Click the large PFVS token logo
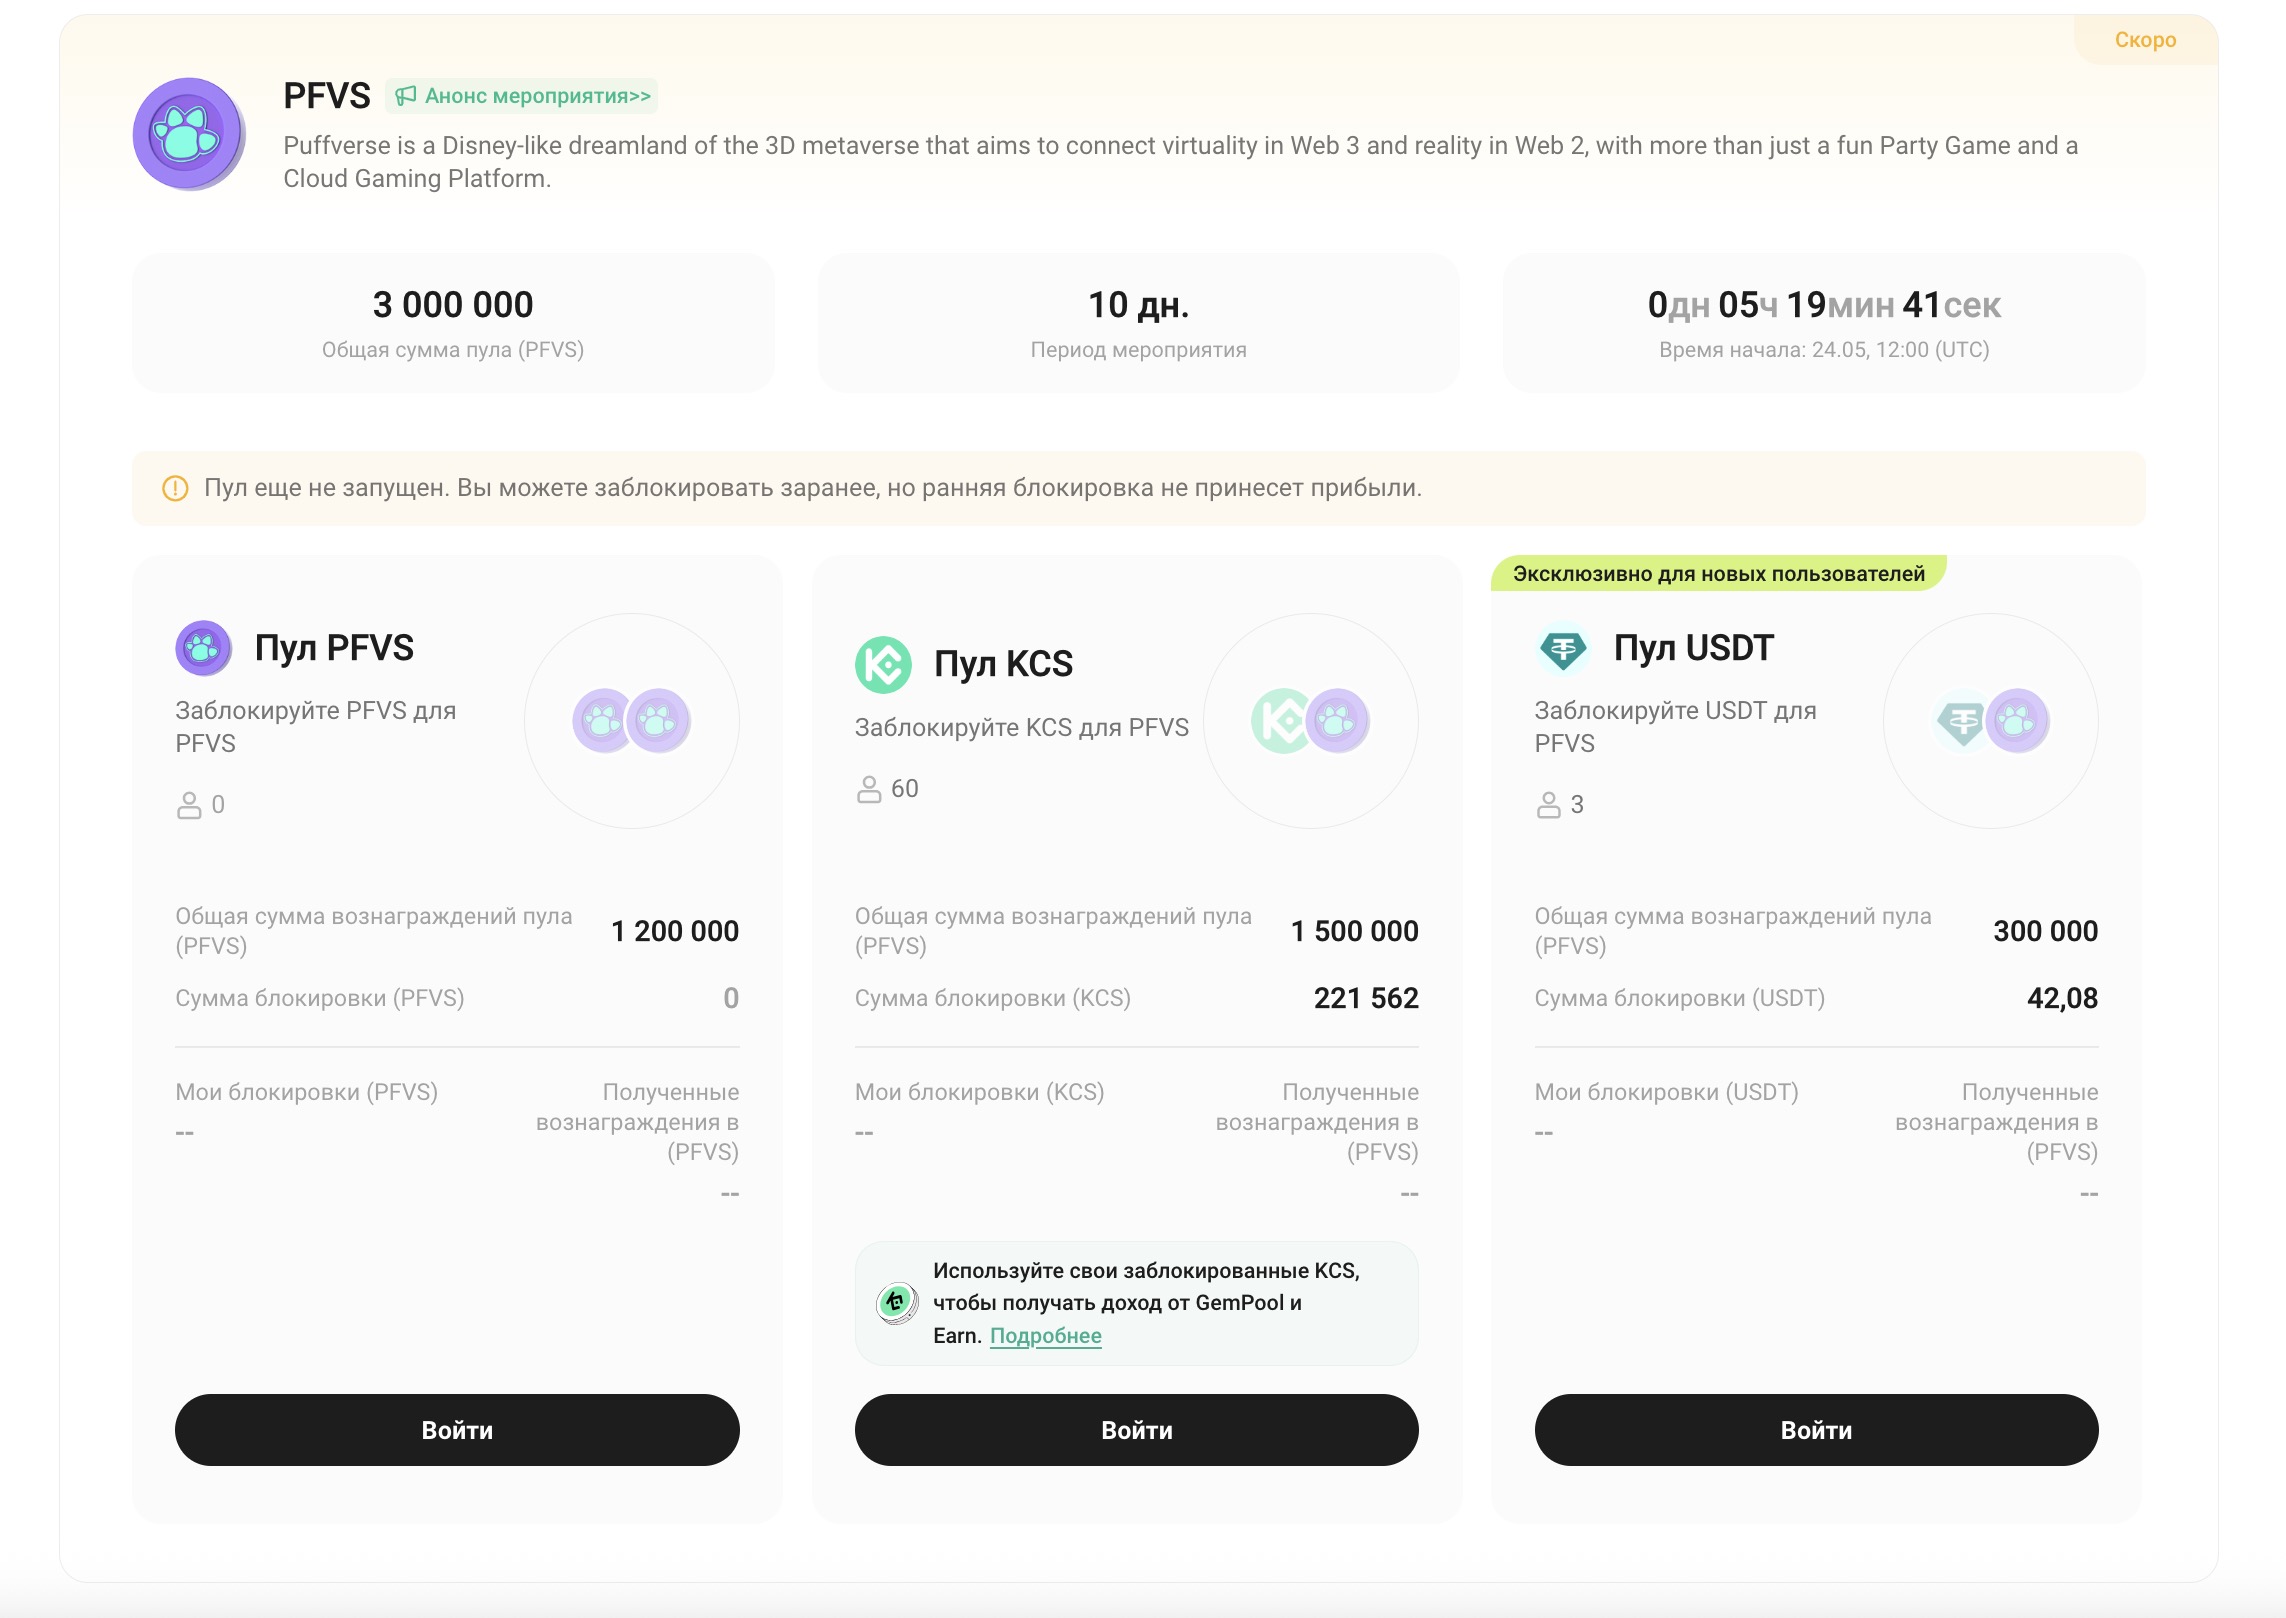Image resolution: width=2286 pixels, height=1618 pixels. coord(189,134)
